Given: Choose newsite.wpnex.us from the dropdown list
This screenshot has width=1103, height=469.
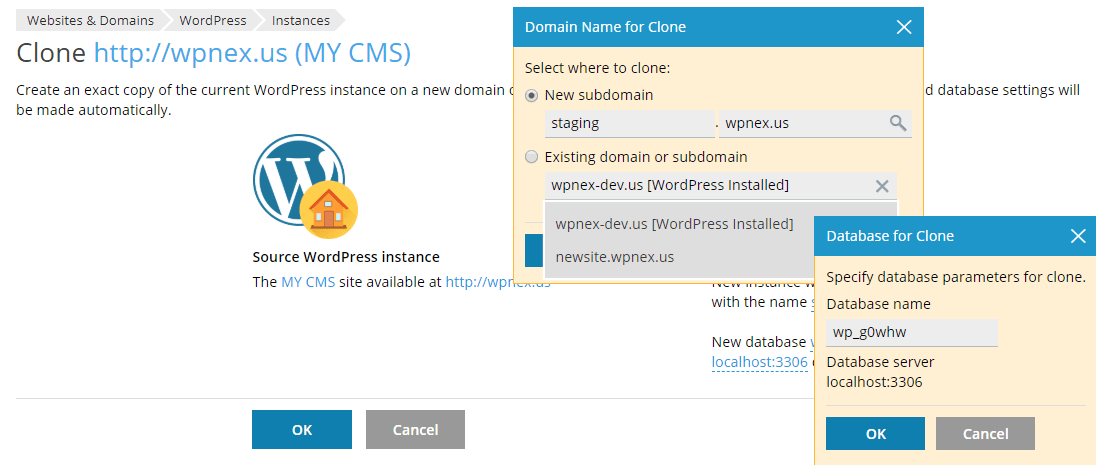Looking at the screenshot, I should point(615,257).
